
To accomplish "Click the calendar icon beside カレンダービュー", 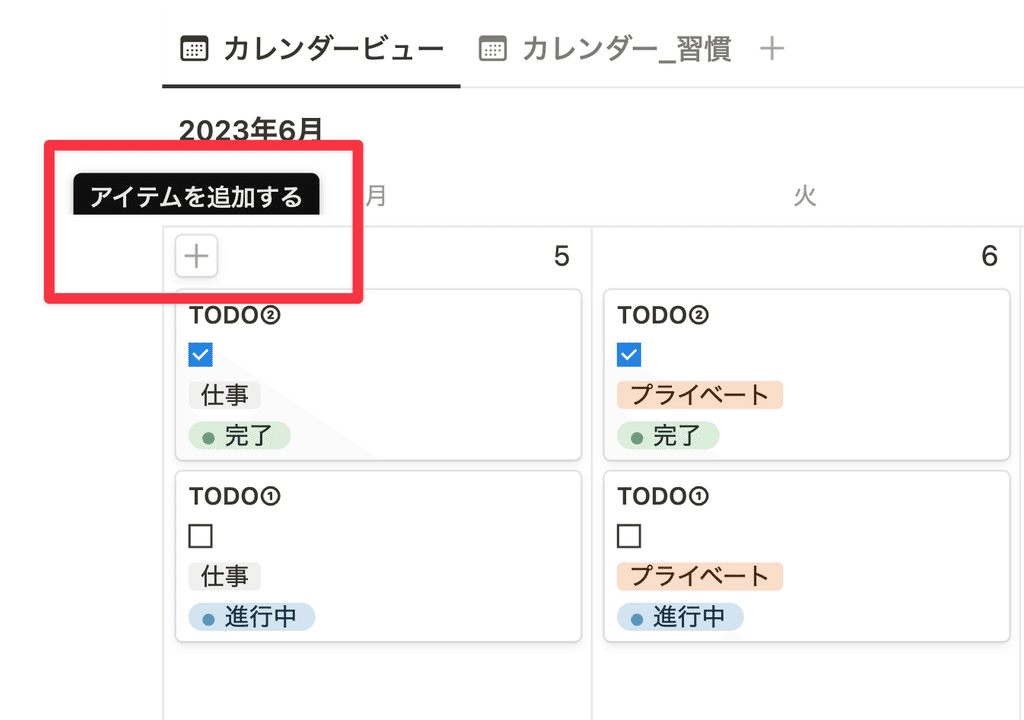I will 194,49.
